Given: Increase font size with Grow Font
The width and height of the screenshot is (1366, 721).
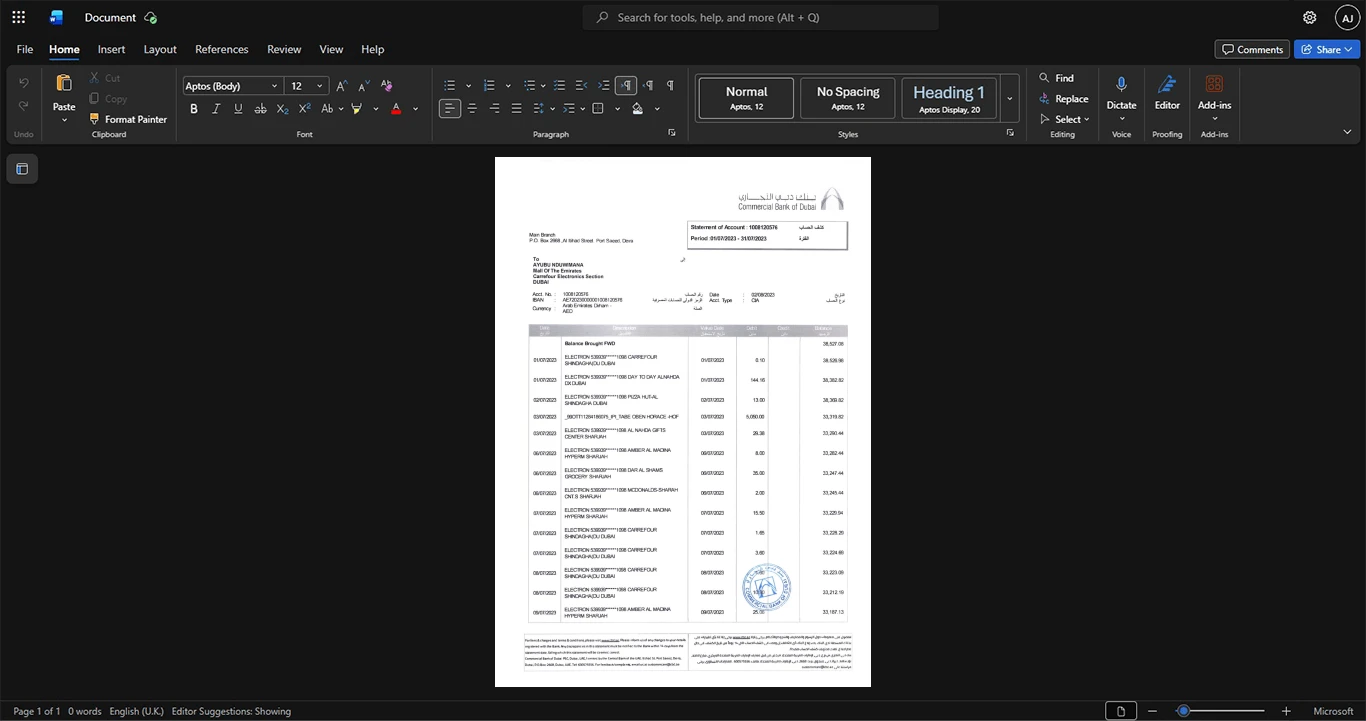Looking at the screenshot, I should (342, 86).
